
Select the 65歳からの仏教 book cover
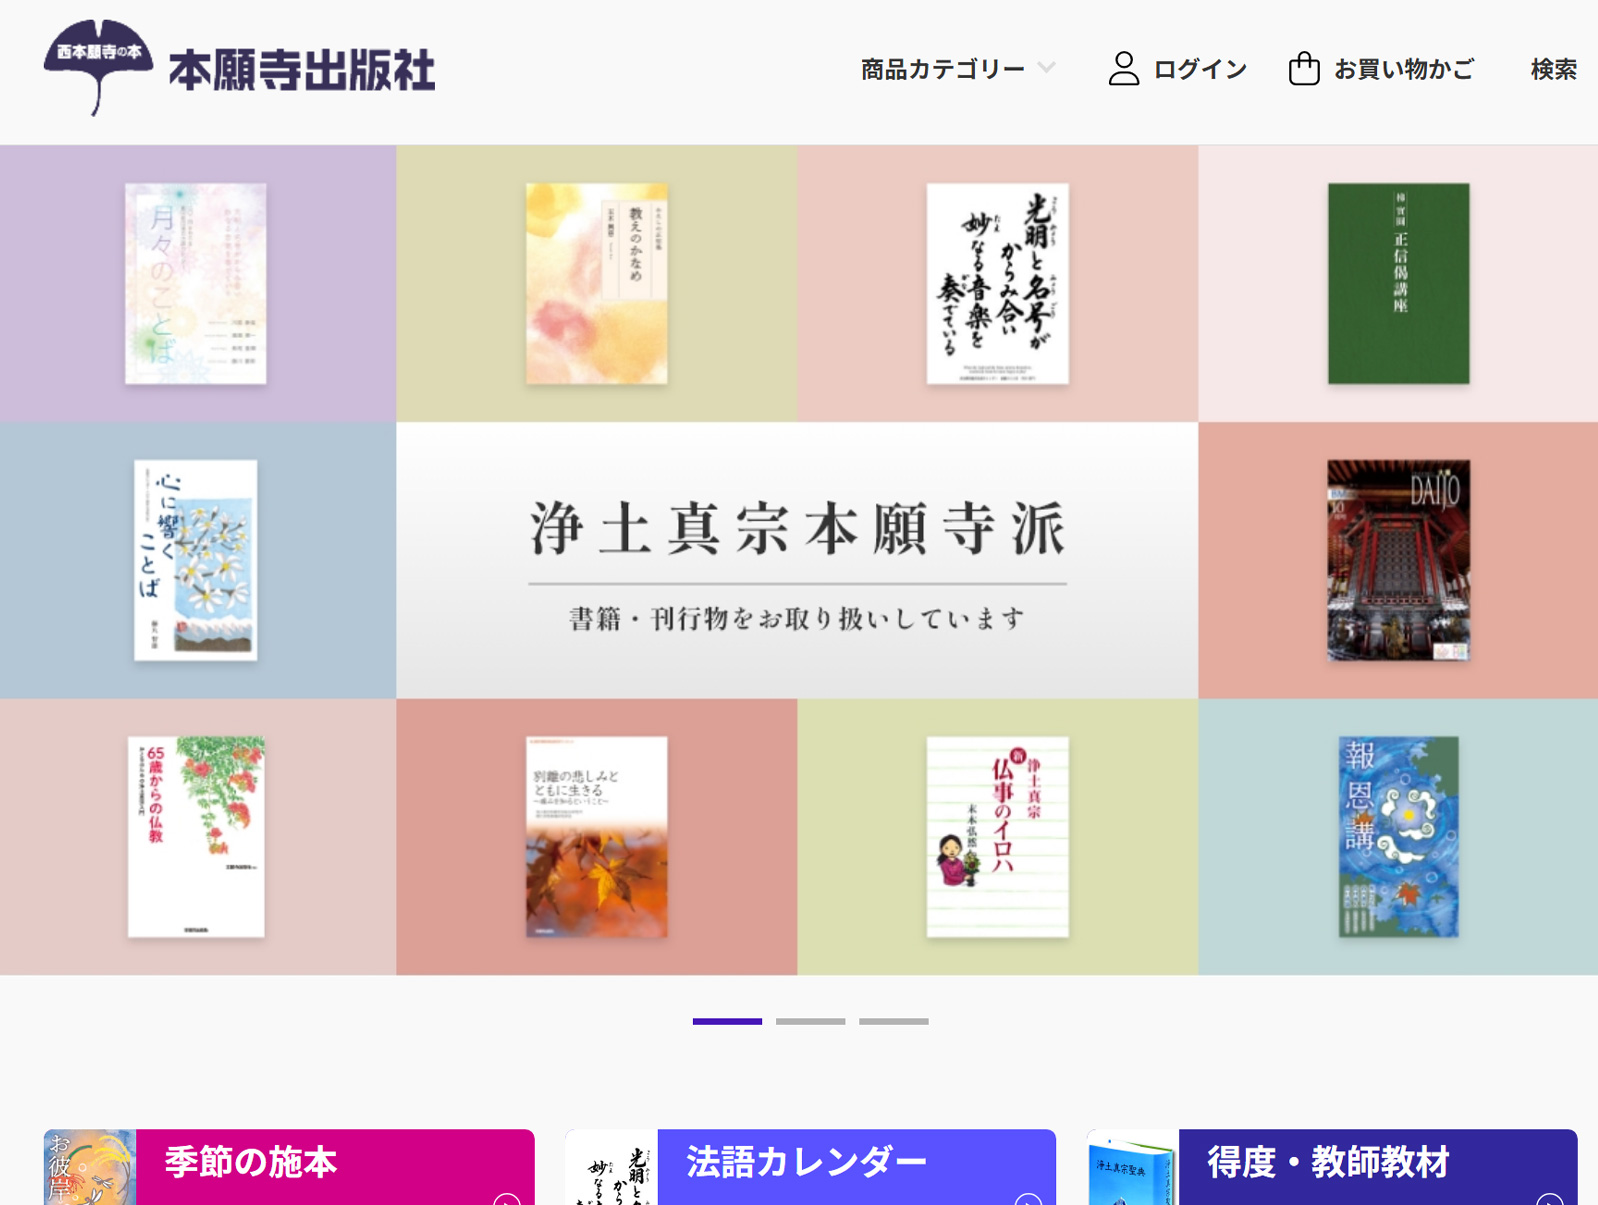pyautogui.click(x=196, y=837)
